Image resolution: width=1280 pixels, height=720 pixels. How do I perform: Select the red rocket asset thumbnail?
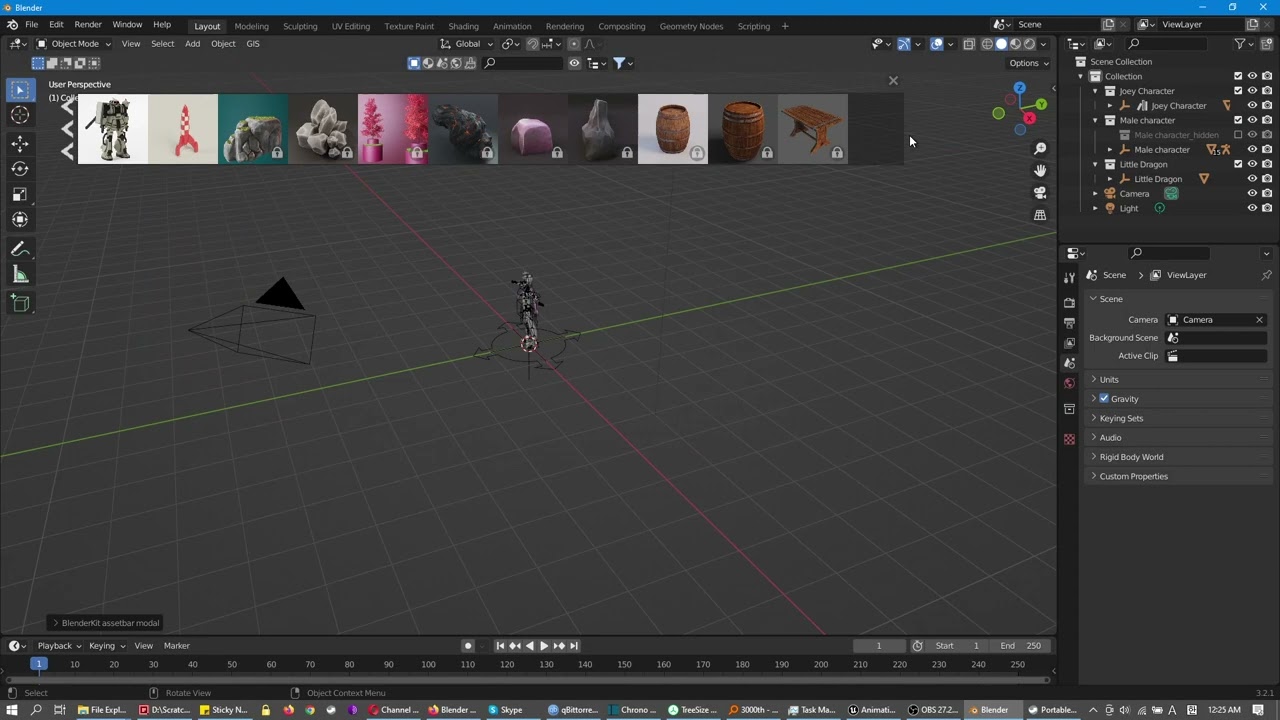[183, 128]
